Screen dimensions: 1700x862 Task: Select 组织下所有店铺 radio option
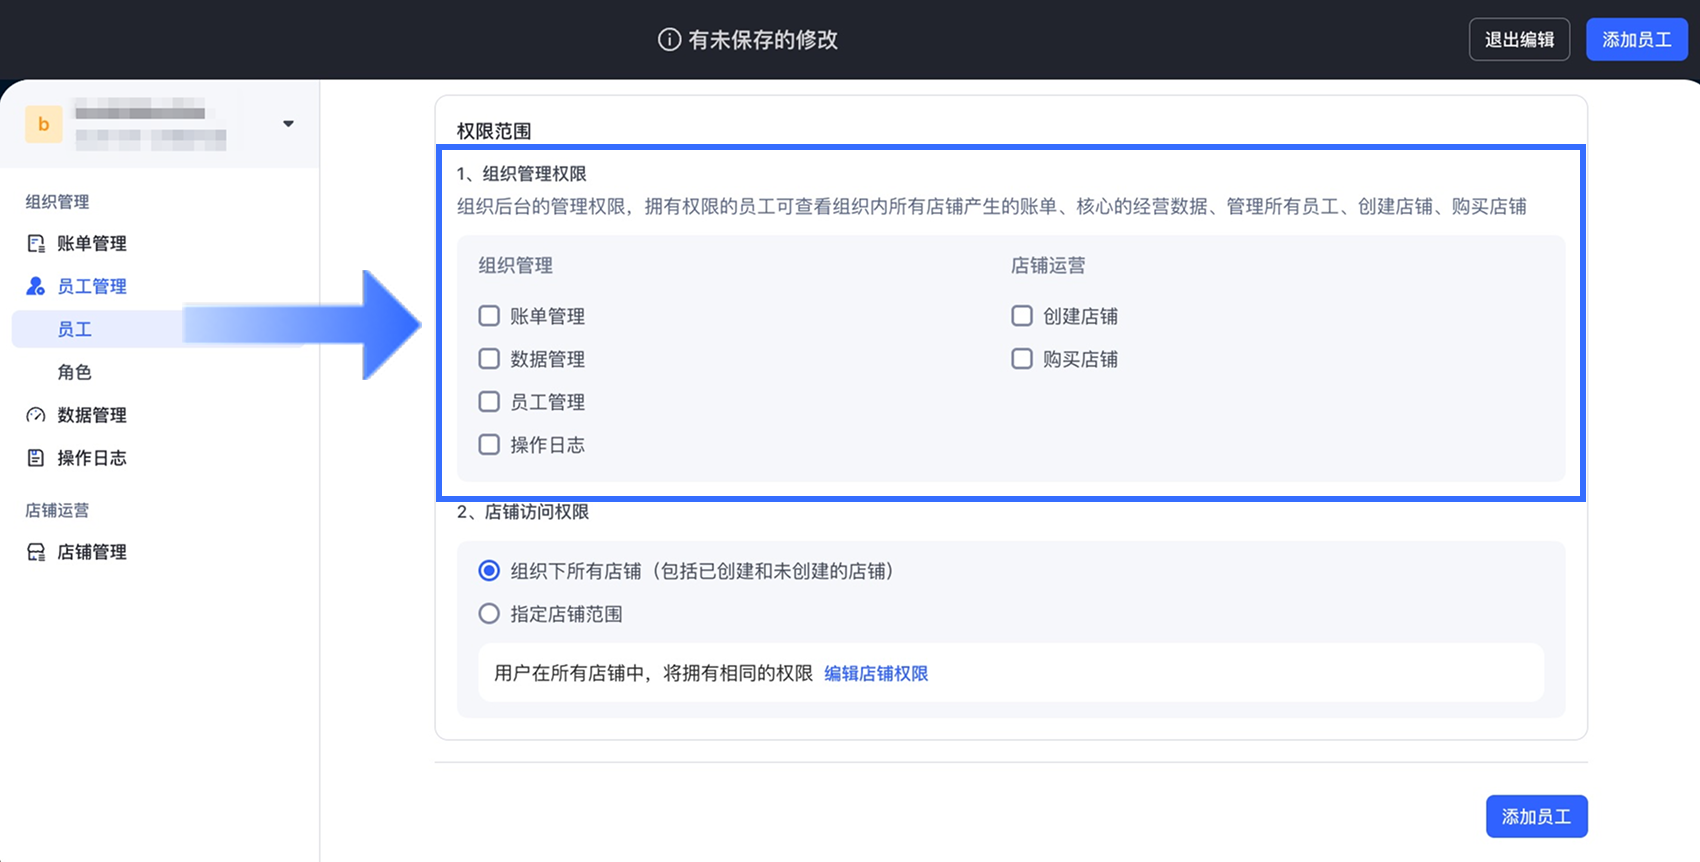[x=489, y=571]
